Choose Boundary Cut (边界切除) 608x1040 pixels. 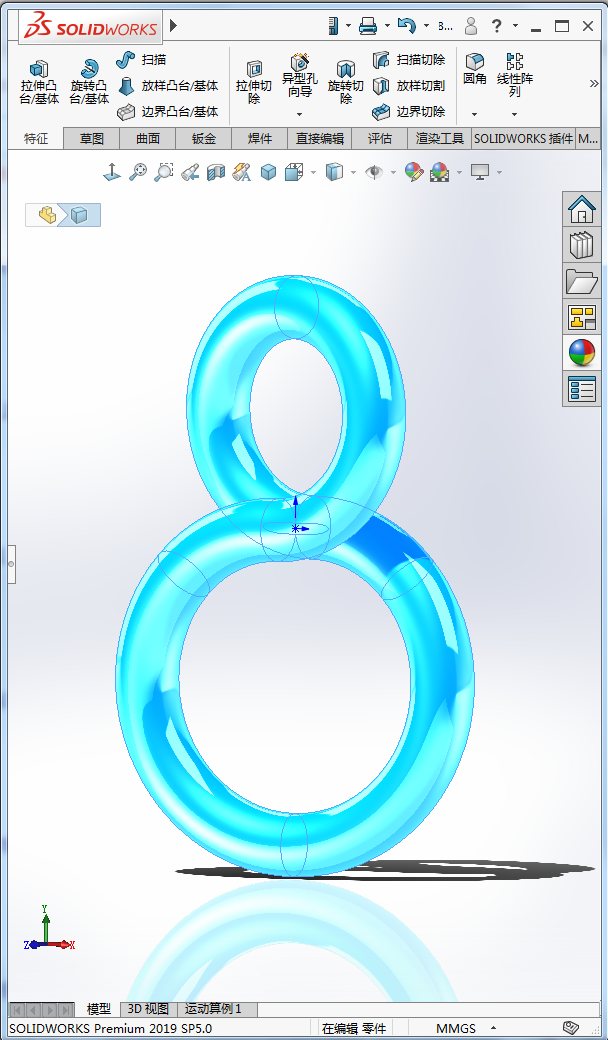(x=408, y=111)
